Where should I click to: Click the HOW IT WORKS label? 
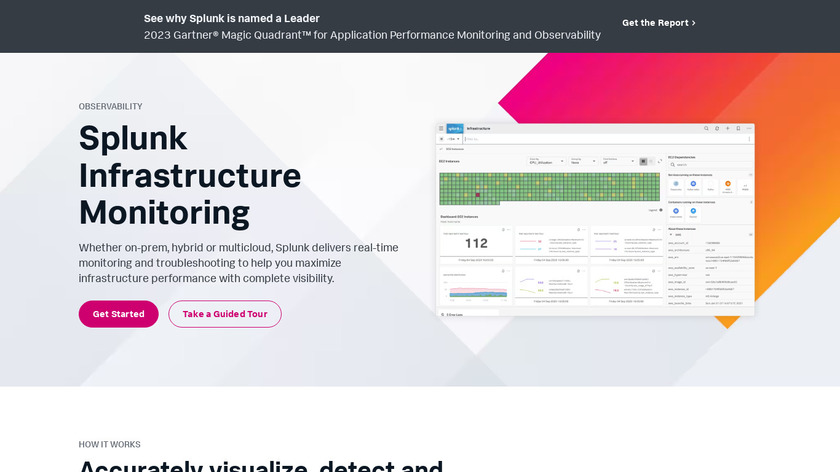[109, 445]
